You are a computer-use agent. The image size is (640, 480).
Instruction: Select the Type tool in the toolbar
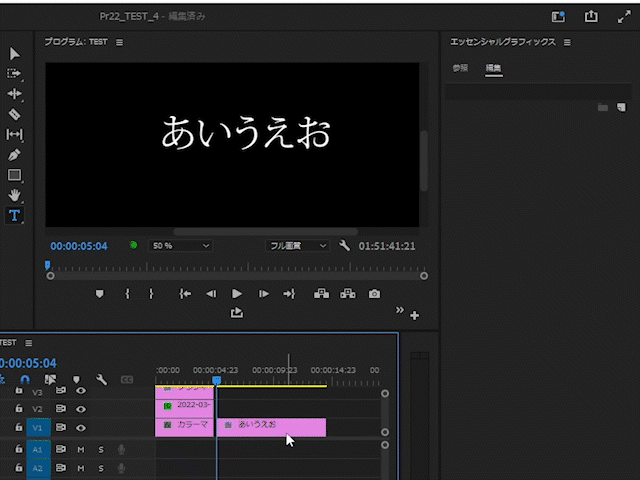coord(15,216)
